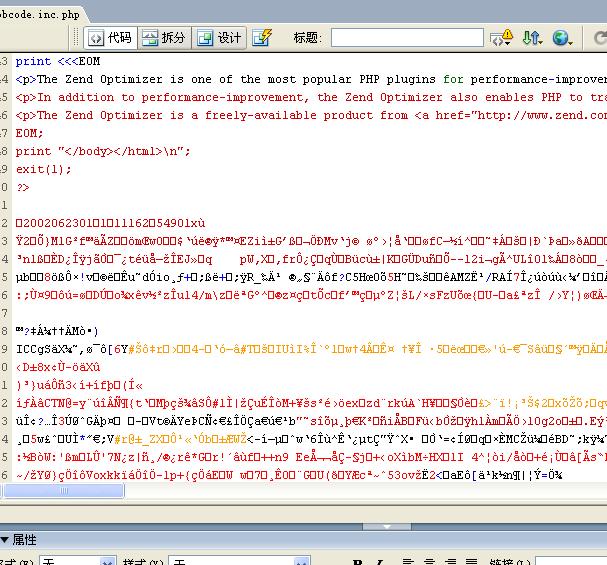The image size is (607, 565).
Task: Click the horizontal scrollbar thumb in the code view
Action: click(x=64, y=491)
